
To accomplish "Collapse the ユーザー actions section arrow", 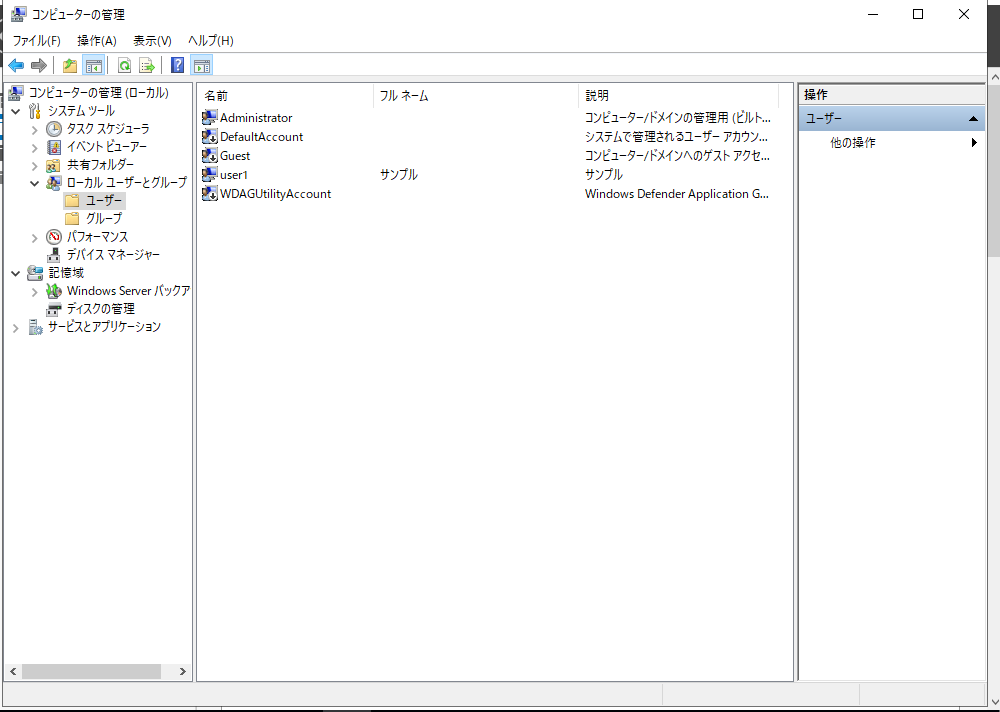I will click(x=973, y=119).
